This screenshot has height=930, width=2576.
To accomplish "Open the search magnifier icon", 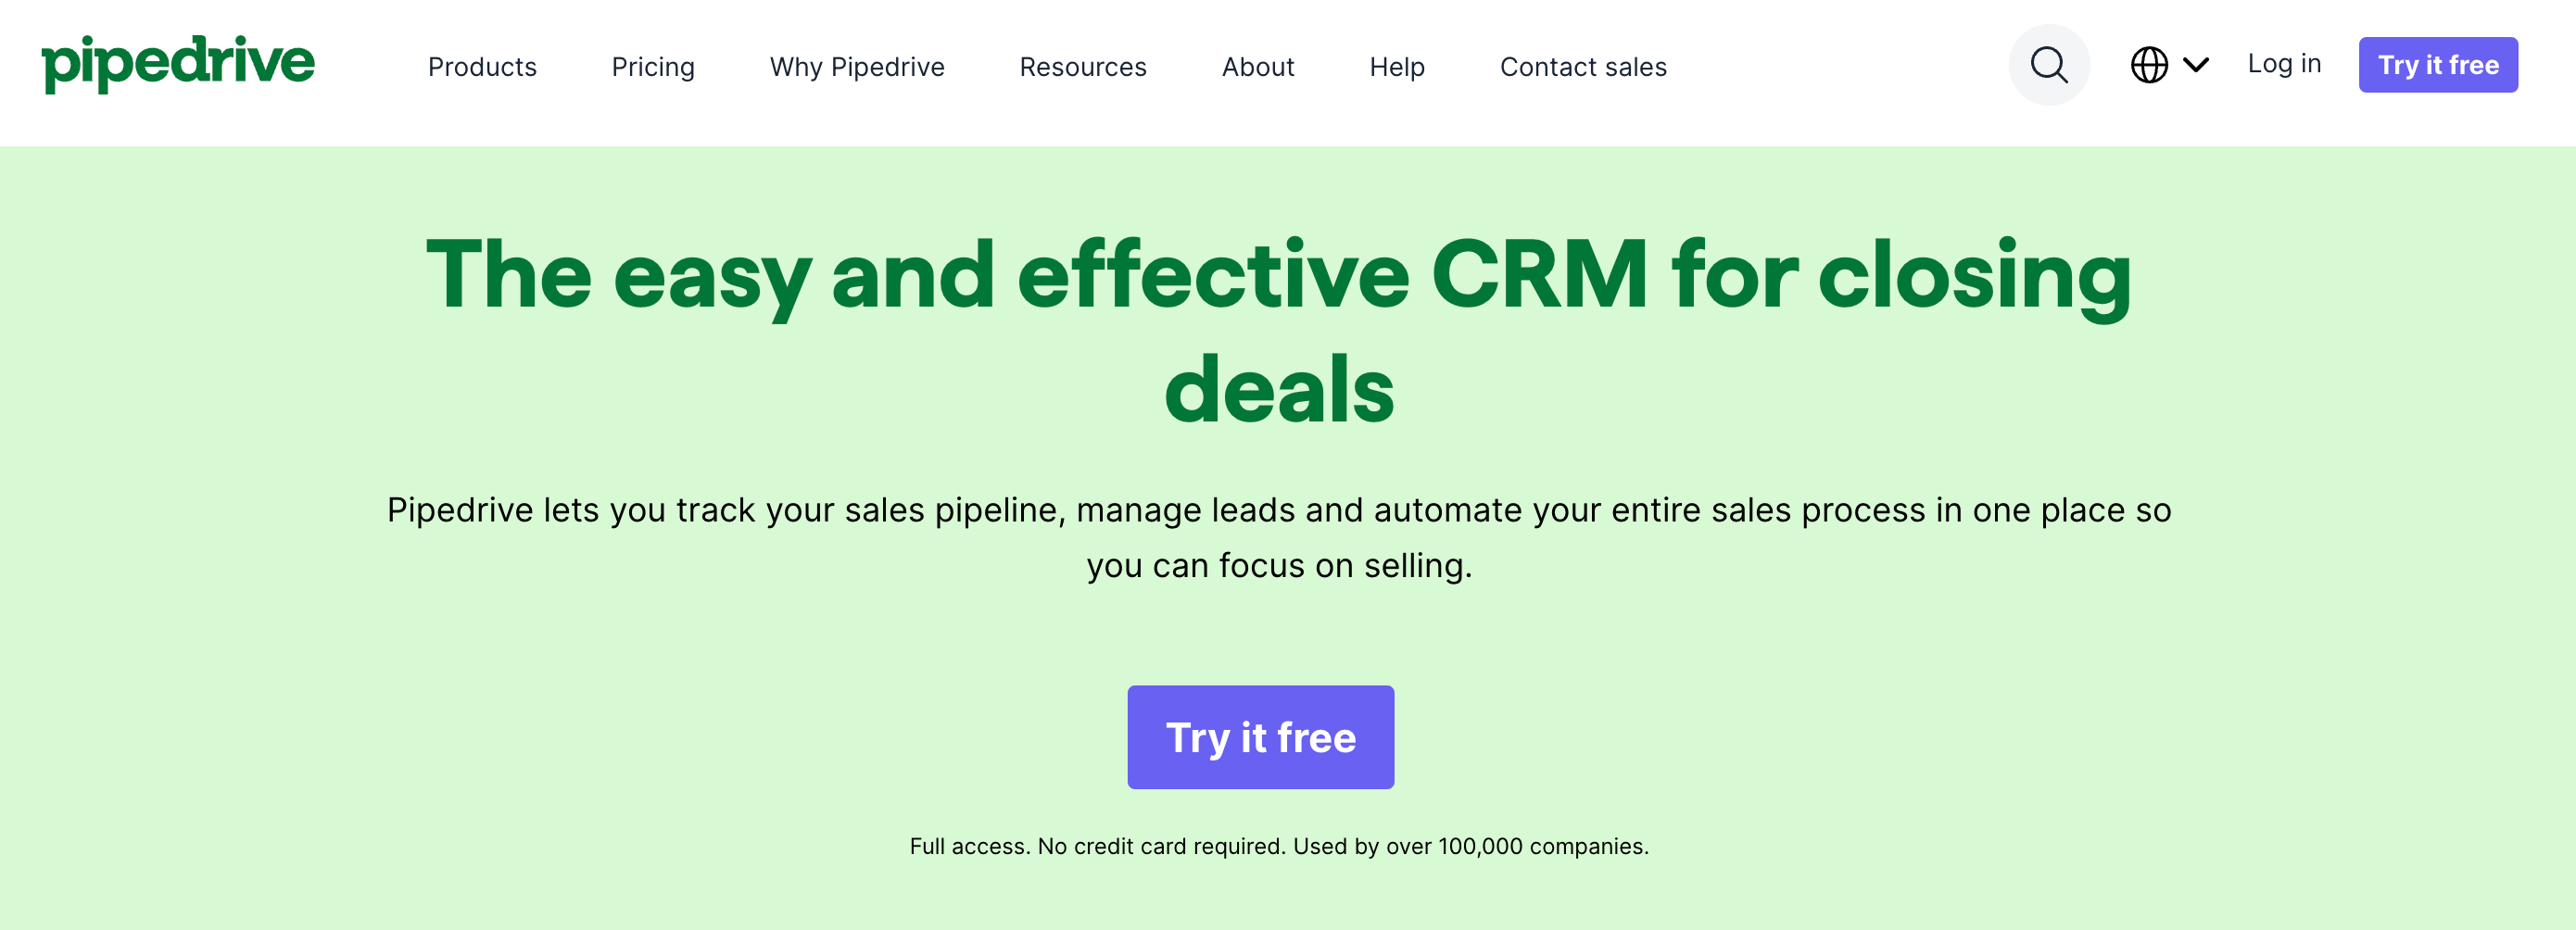I will [x=2049, y=65].
